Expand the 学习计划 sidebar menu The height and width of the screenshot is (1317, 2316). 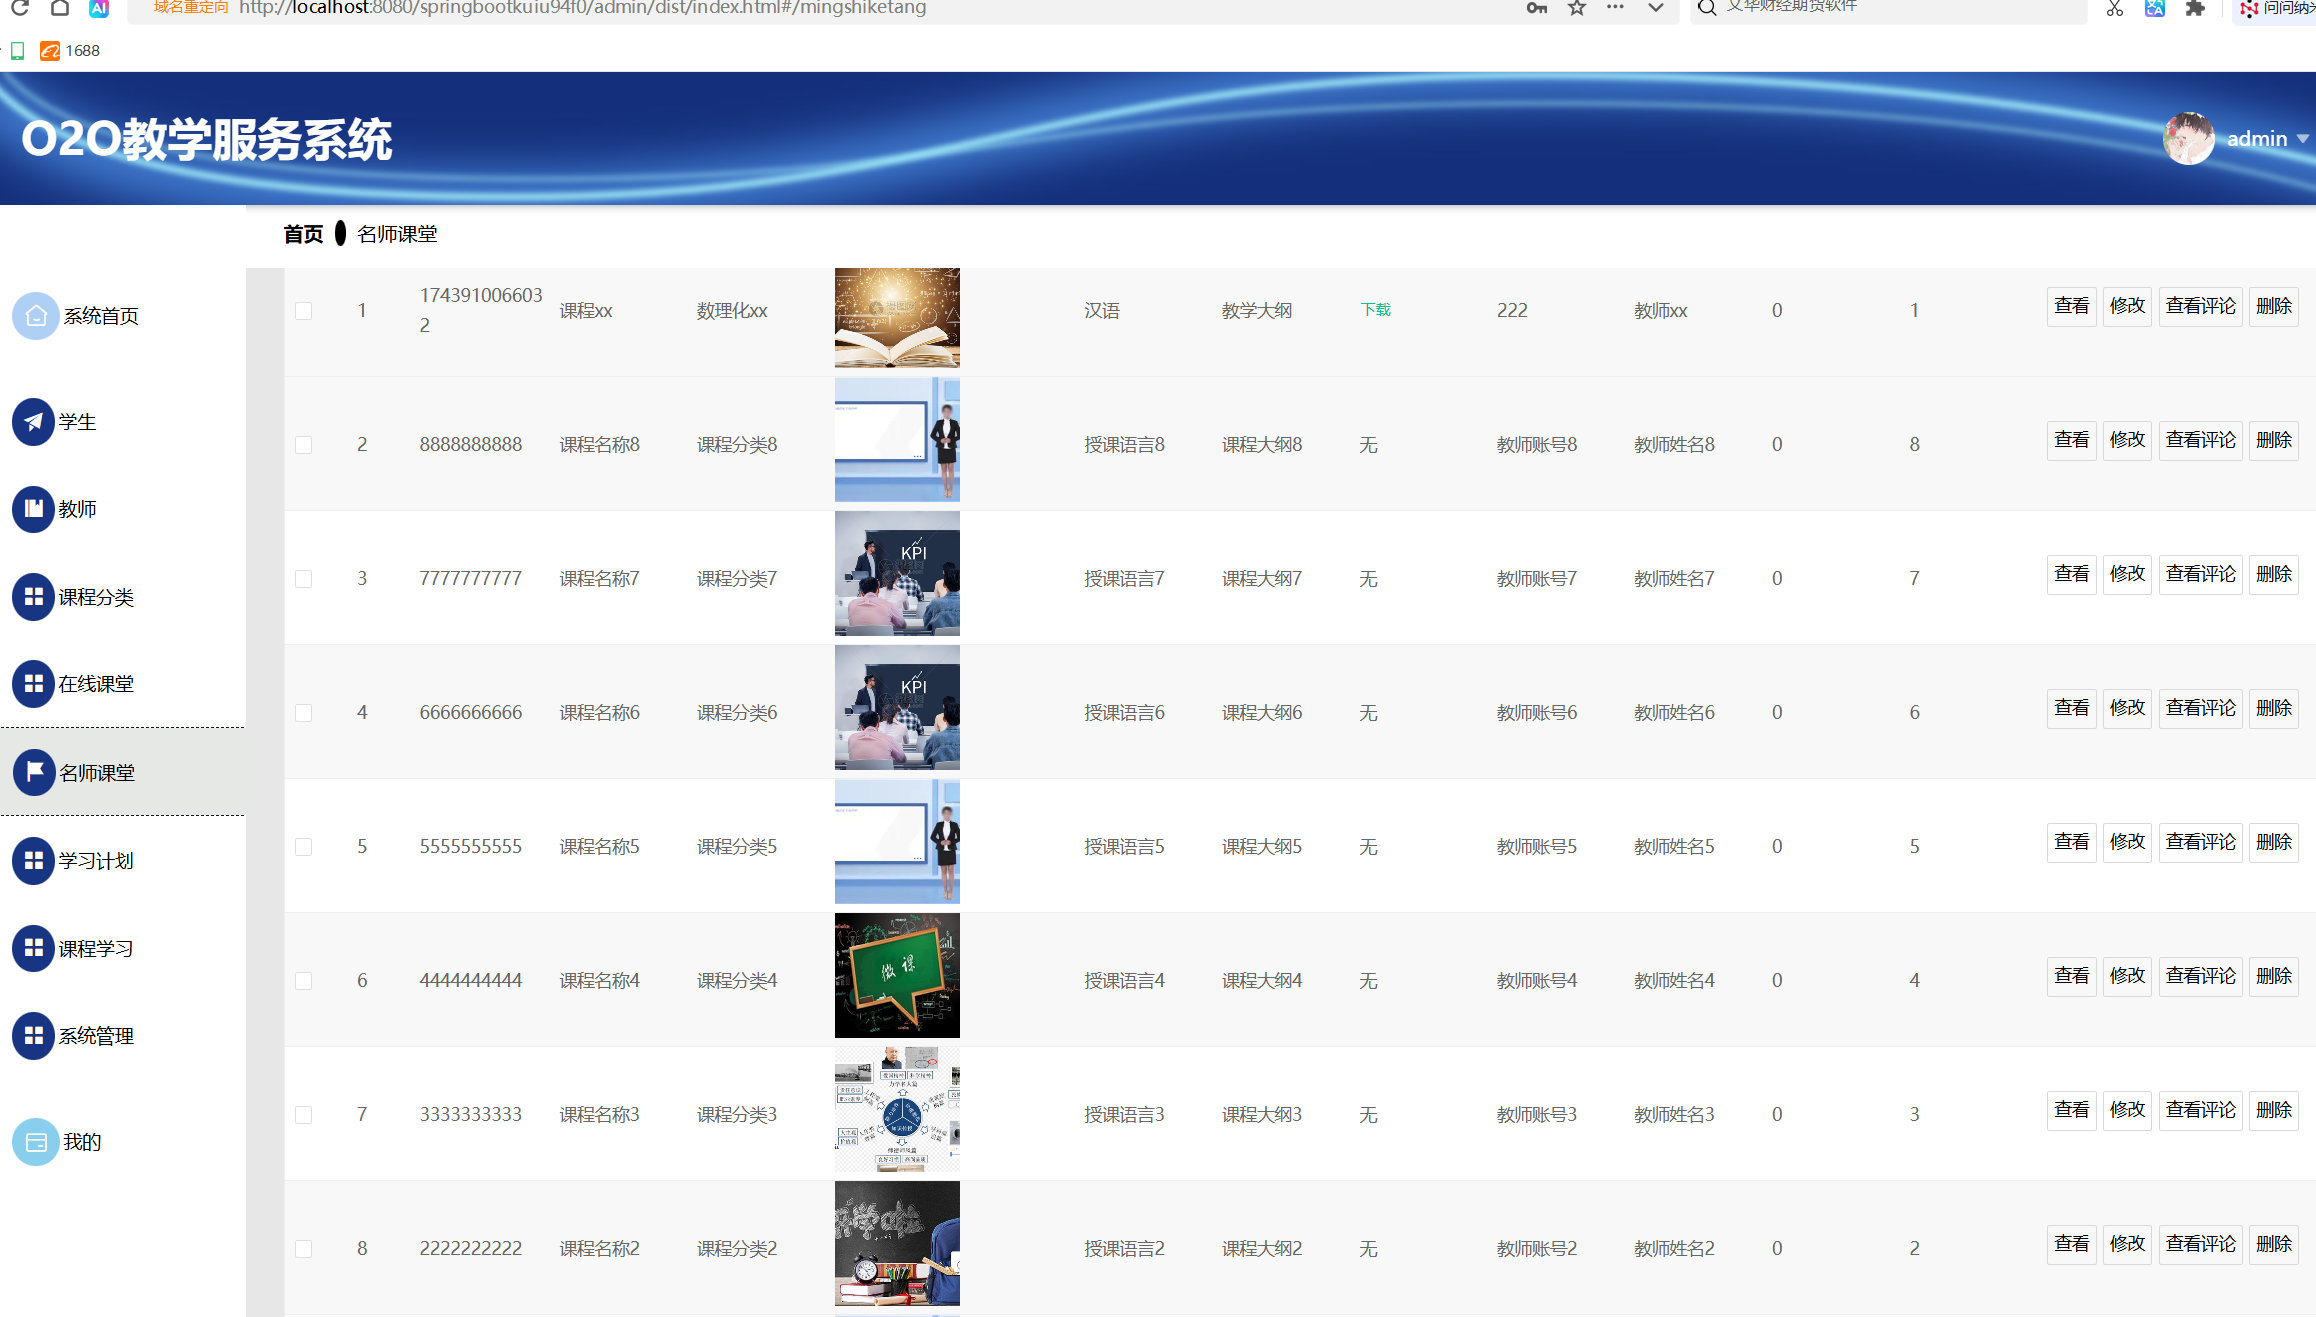[95, 861]
